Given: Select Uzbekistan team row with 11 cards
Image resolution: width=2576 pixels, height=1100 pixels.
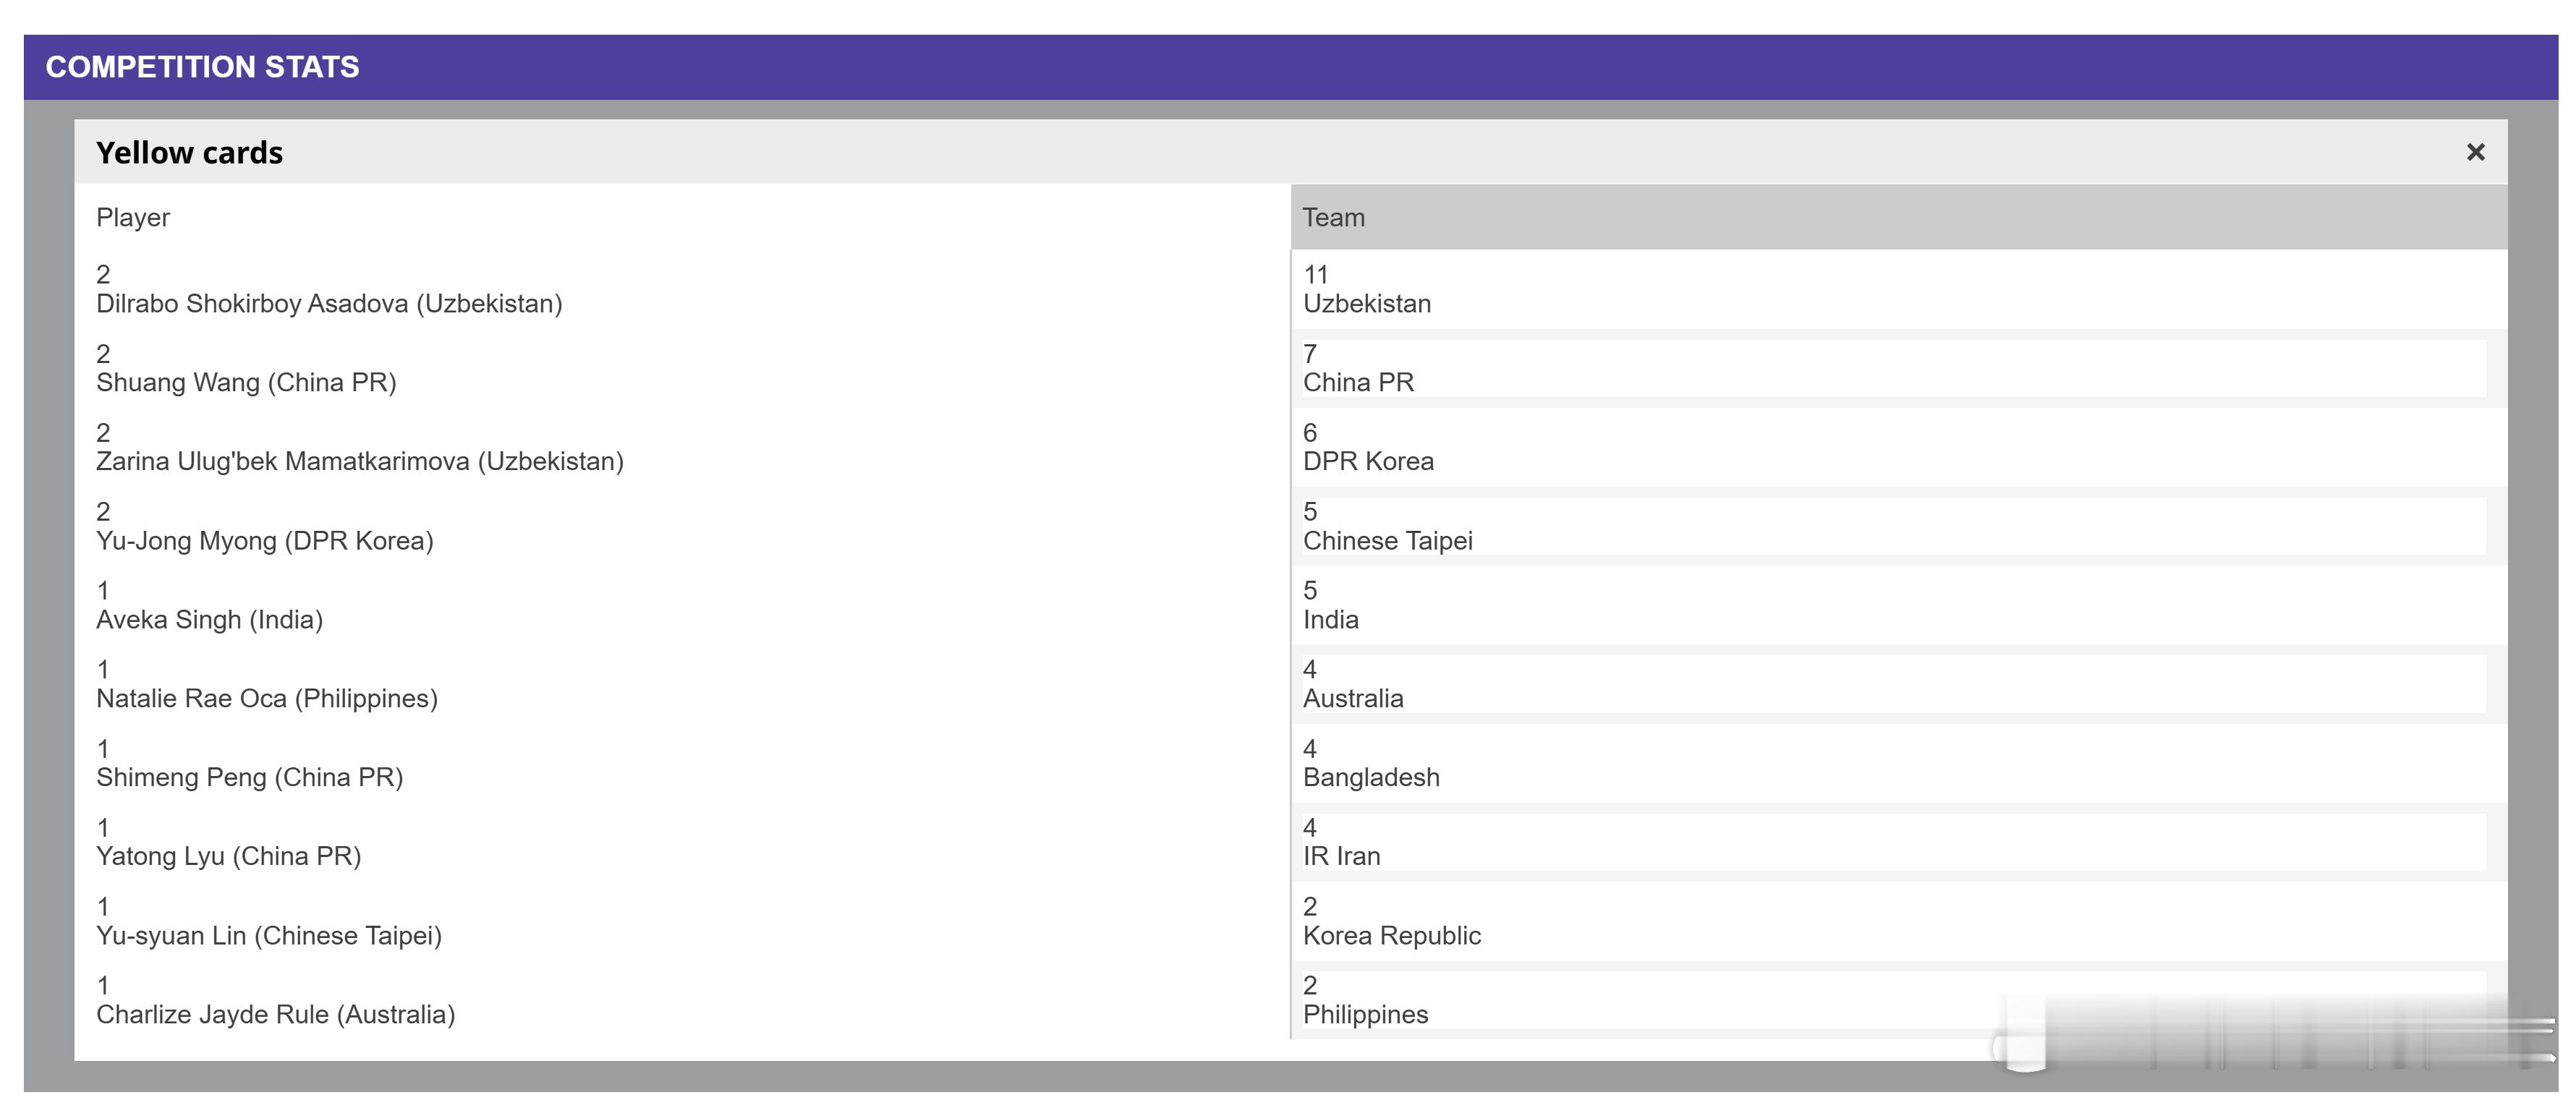Looking at the screenshot, I should (x=1366, y=303).
